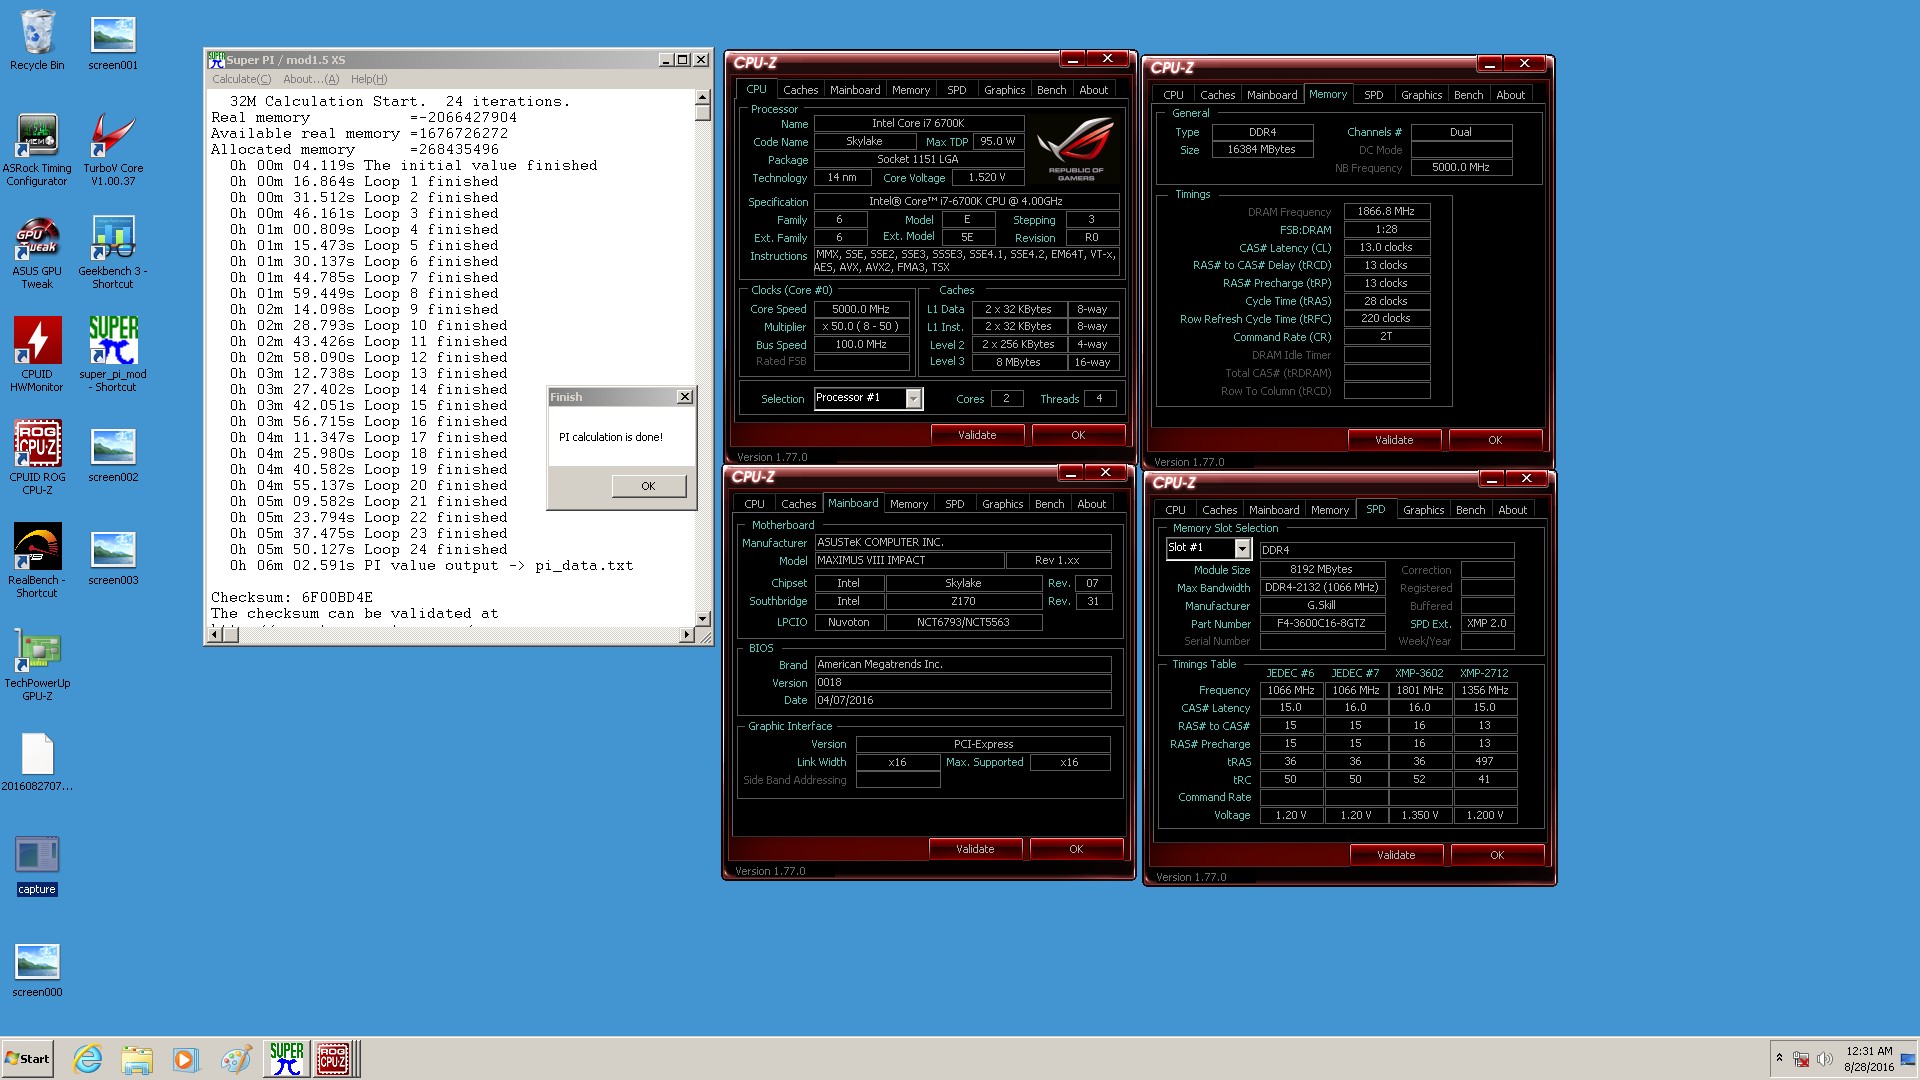Click the network tray icon
The width and height of the screenshot is (1920, 1080).
coord(1801,1059)
